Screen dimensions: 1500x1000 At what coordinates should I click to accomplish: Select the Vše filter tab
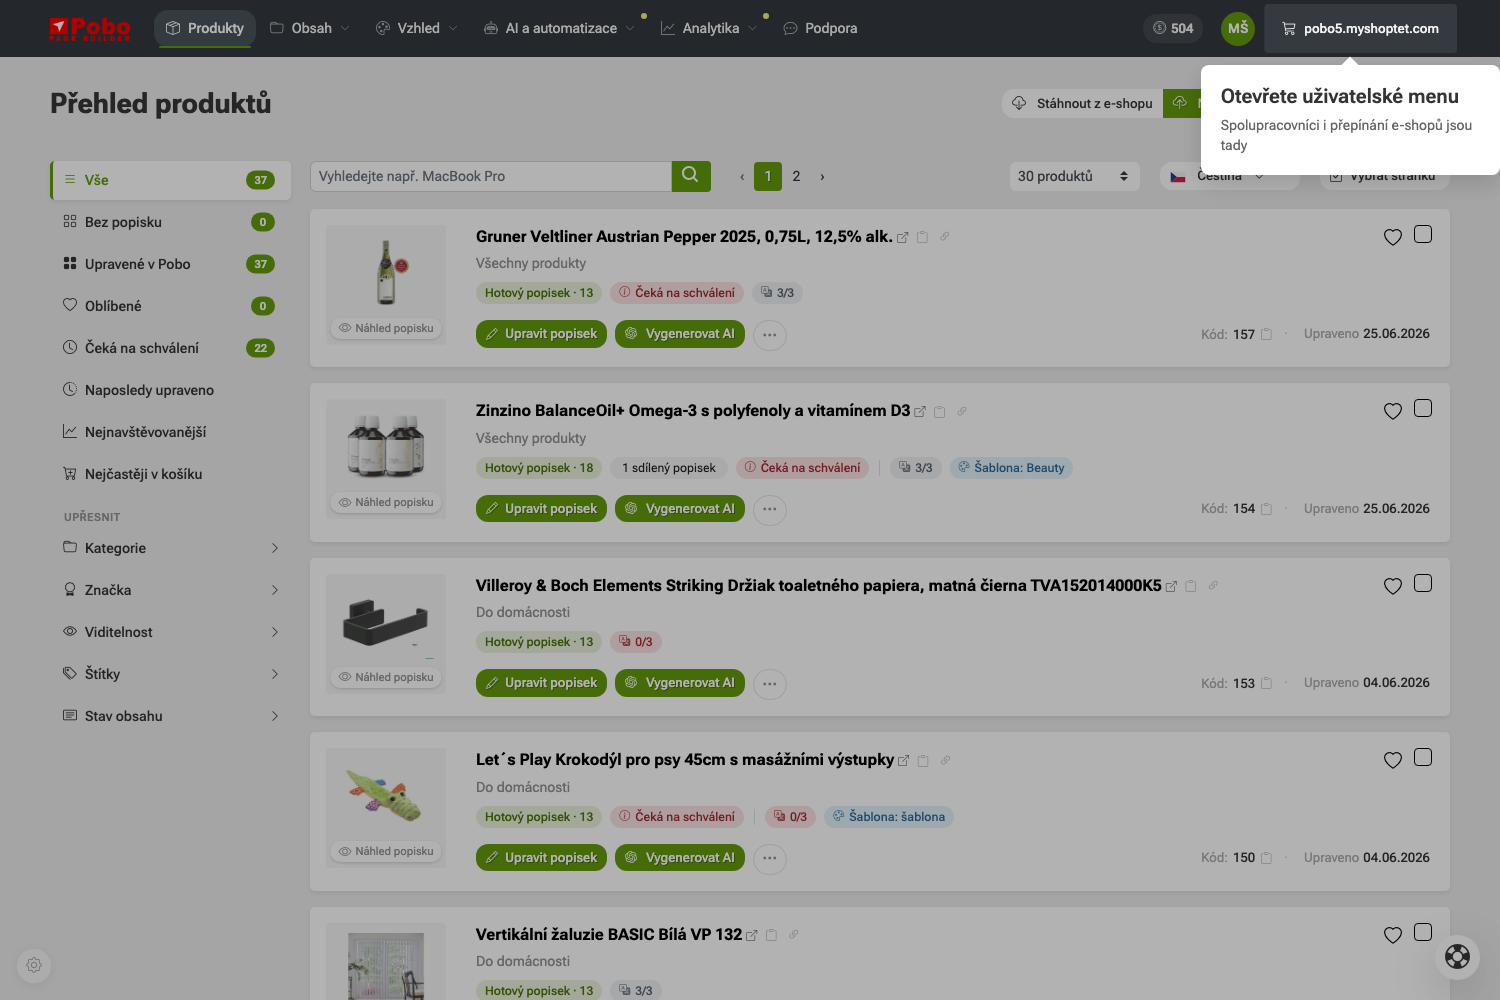coord(170,180)
